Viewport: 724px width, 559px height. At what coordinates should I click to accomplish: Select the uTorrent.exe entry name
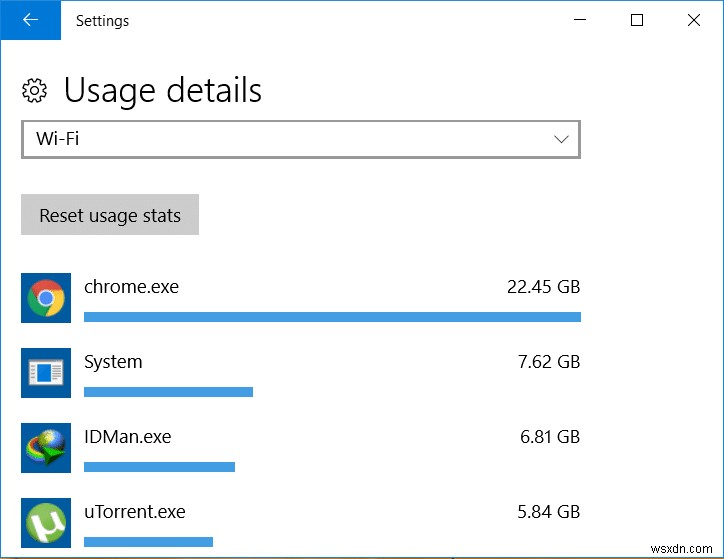(x=135, y=511)
